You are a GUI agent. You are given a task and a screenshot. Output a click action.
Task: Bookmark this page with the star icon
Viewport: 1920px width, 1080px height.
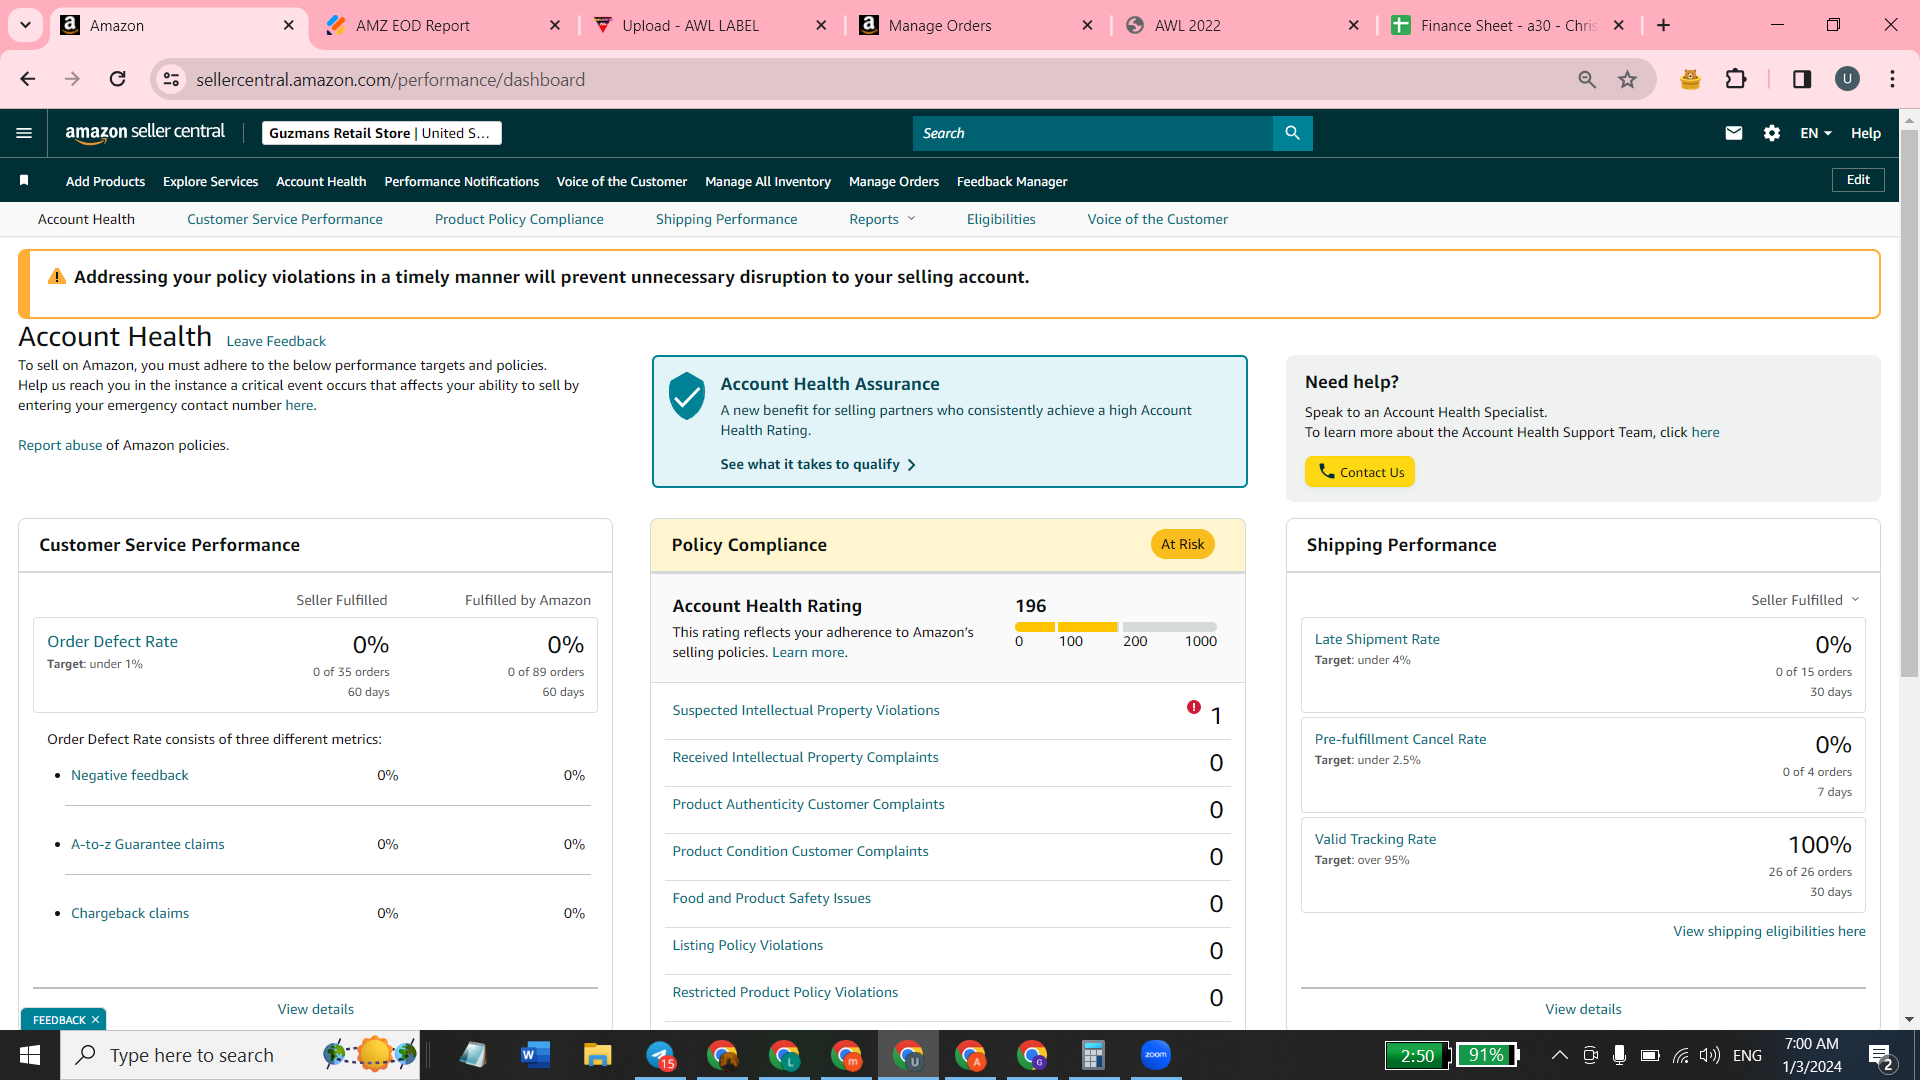[1628, 79]
